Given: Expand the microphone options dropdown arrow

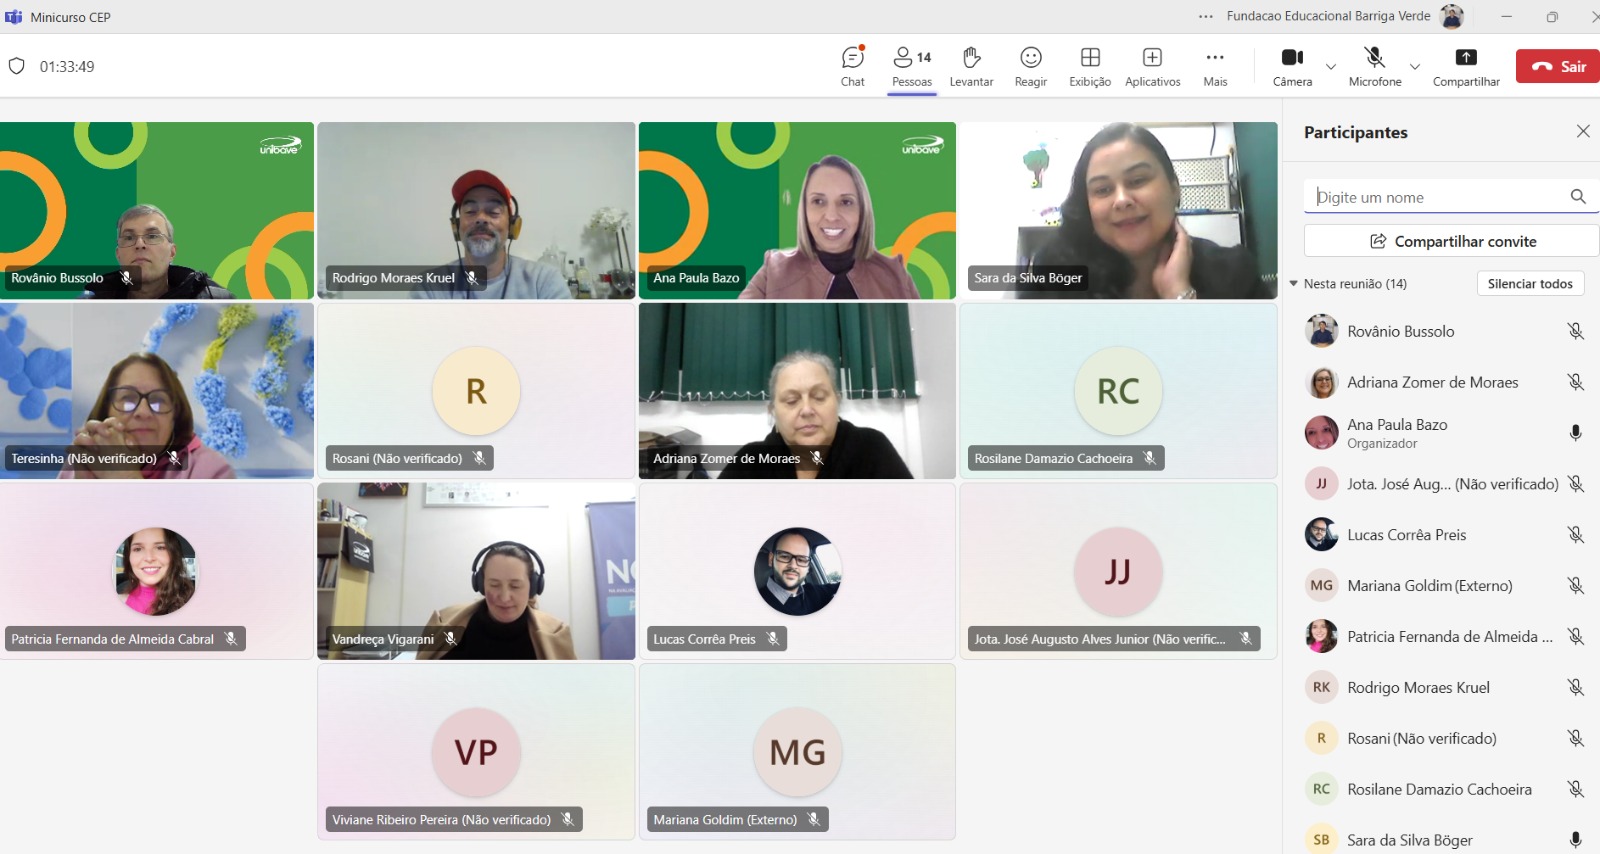Looking at the screenshot, I should [1414, 67].
